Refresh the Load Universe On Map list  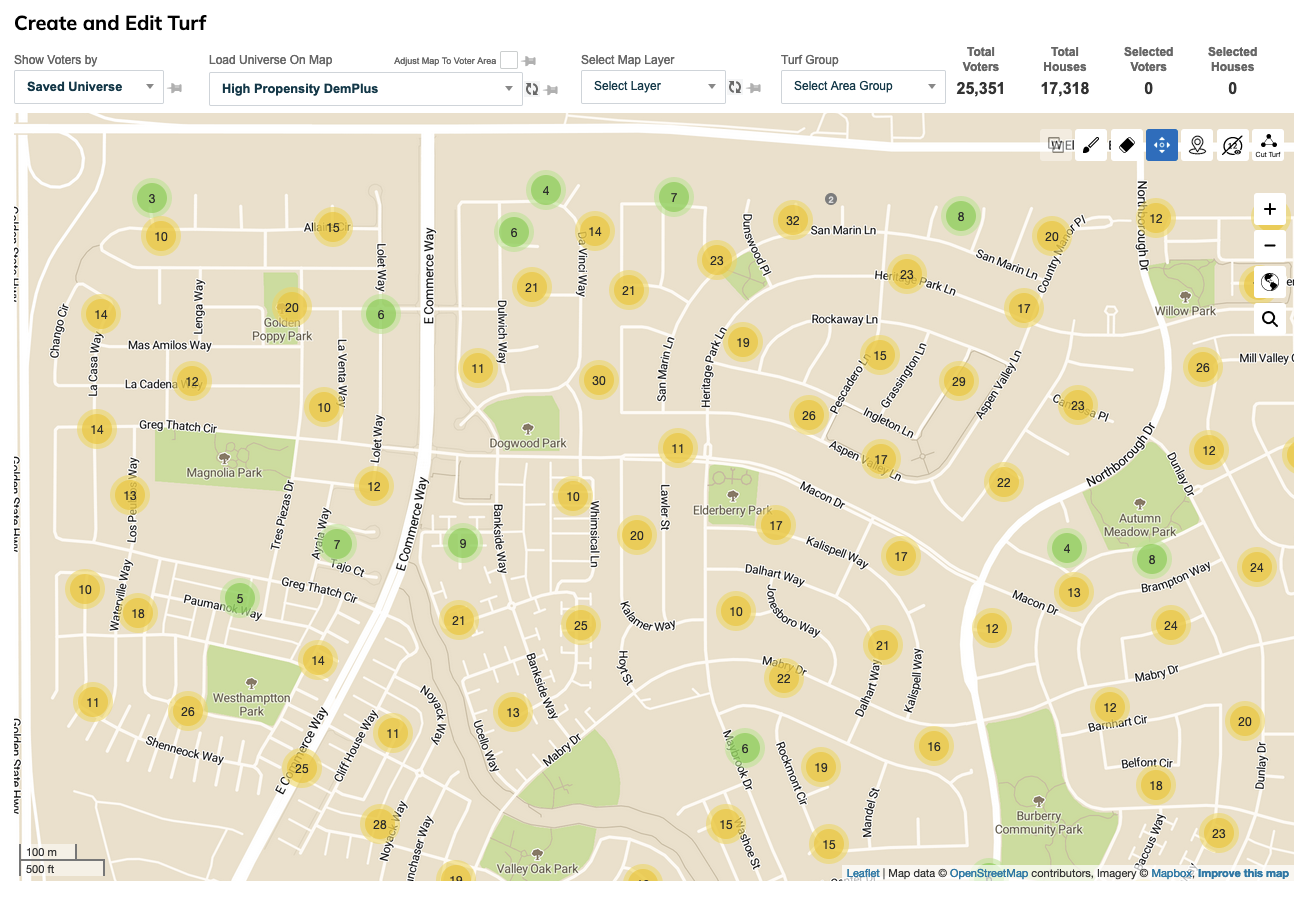(532, 89)
